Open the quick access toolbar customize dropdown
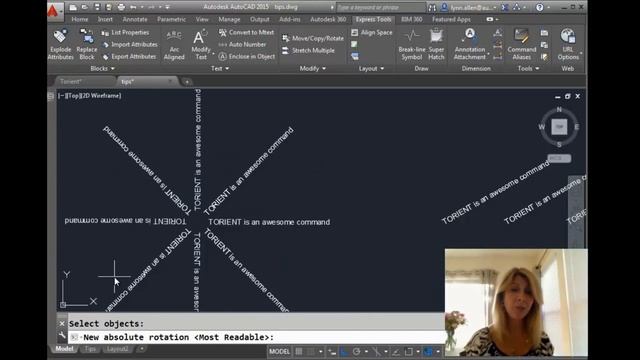This screenshot has height=360, width=640. click(167, 7)
